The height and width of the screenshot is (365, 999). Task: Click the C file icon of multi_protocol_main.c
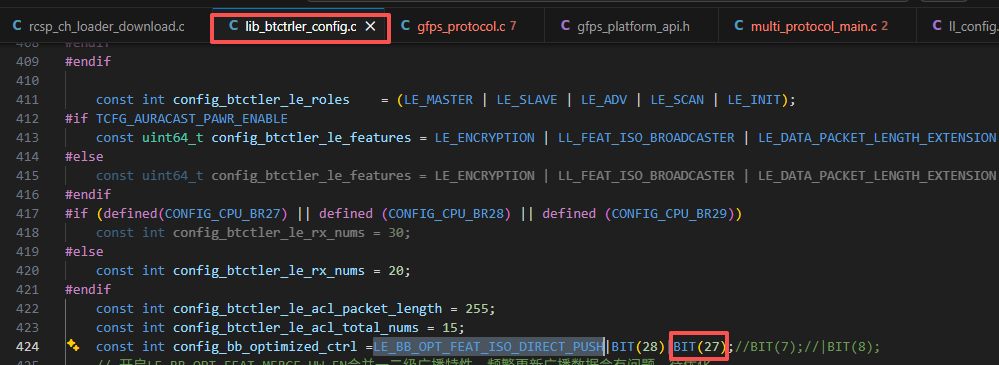(739, 26)
